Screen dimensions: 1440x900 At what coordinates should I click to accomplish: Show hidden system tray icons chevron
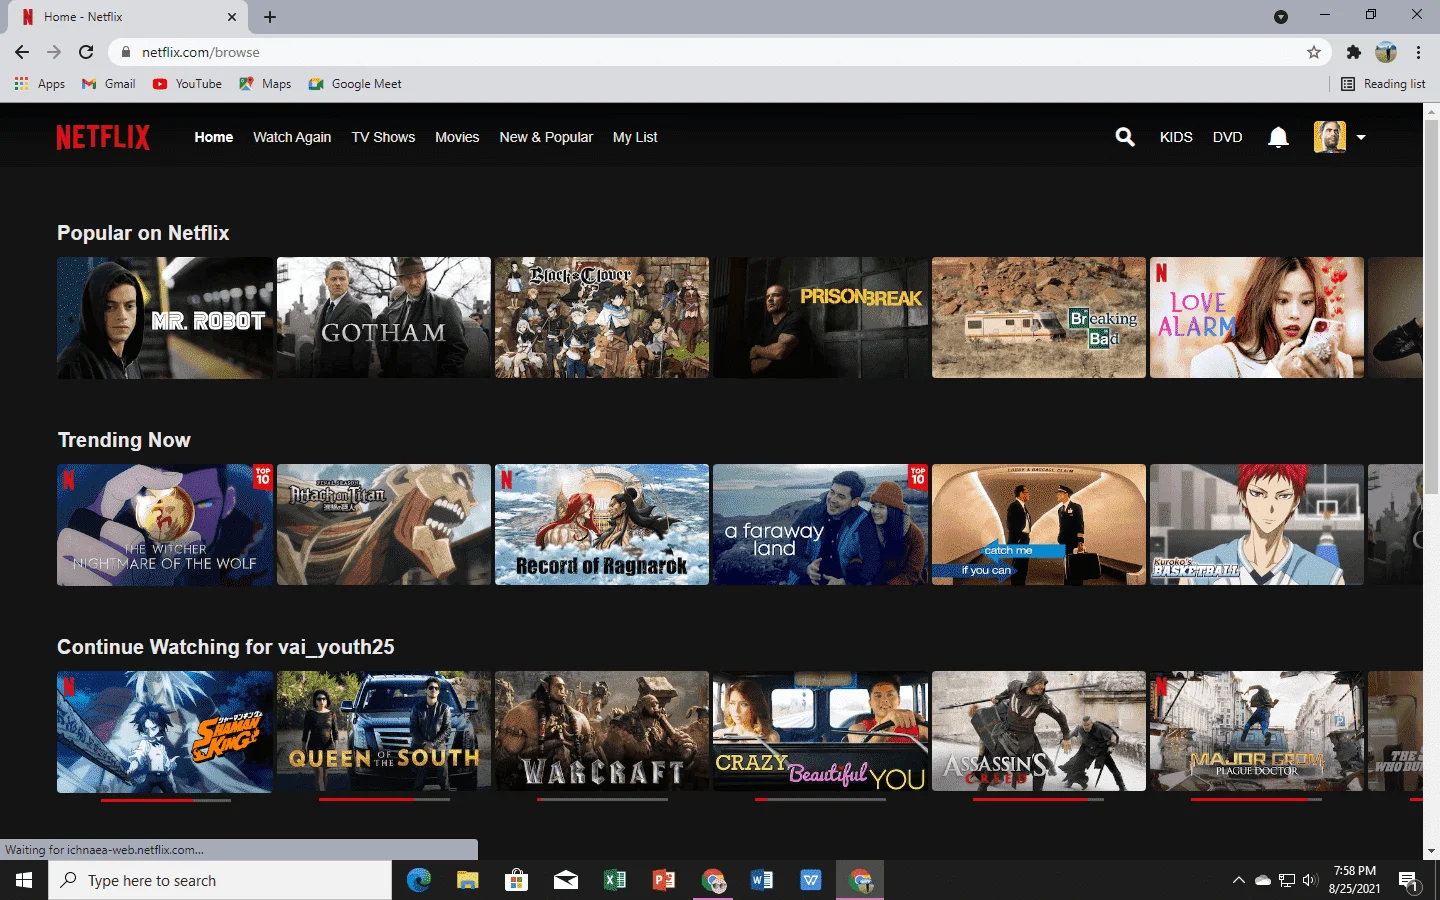pyautogui.click(x=1238, y=880)
